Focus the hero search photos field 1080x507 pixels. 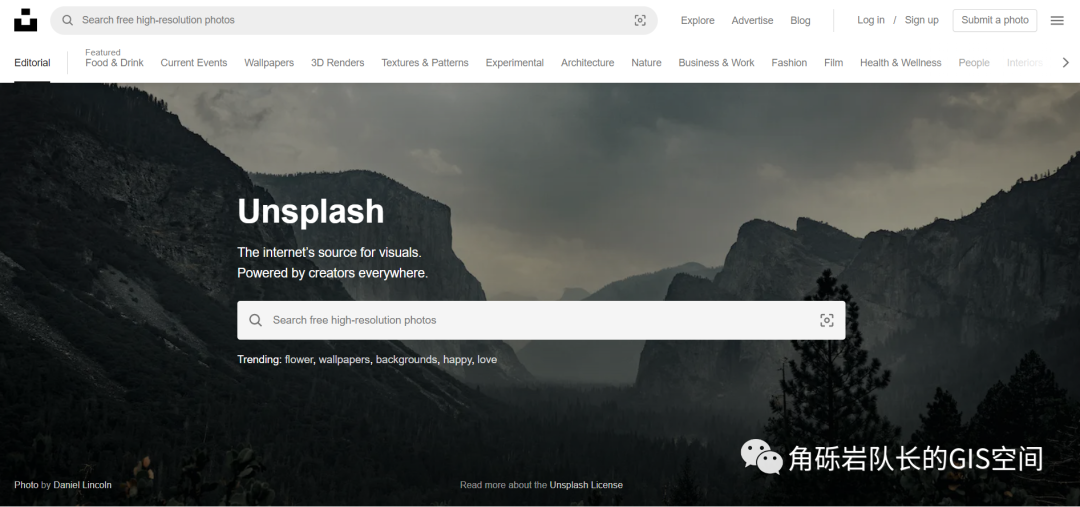[541, 320]
